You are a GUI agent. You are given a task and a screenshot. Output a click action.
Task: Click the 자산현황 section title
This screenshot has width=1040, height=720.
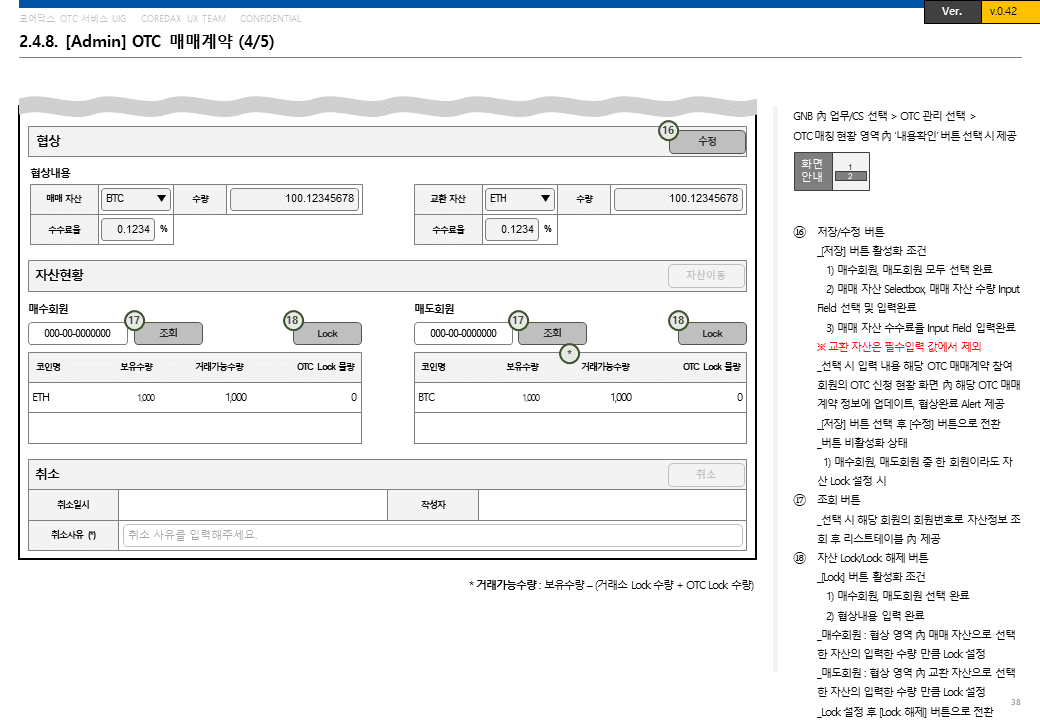(x=60, y=275)
